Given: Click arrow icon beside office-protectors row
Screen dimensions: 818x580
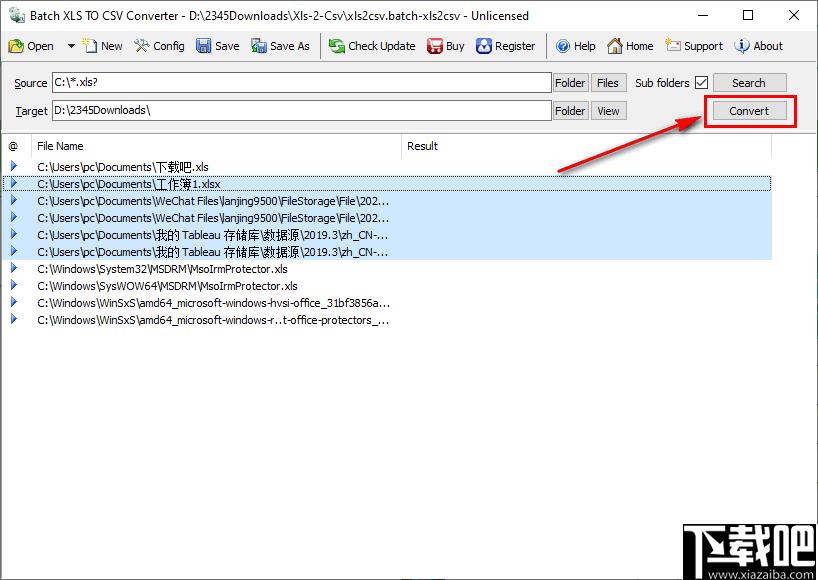Looking at the screenshot, I should coord(14,319).
